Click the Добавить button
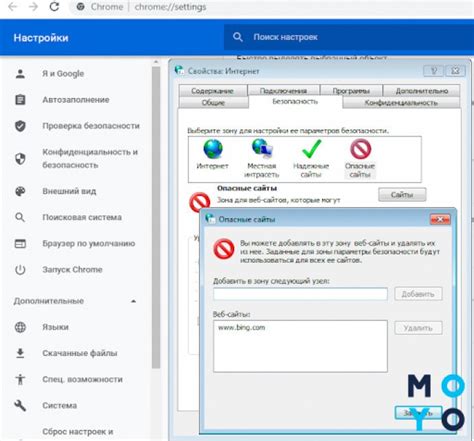Screen dimensions: 474x441 pyautogui.click(x=418, y=294)
